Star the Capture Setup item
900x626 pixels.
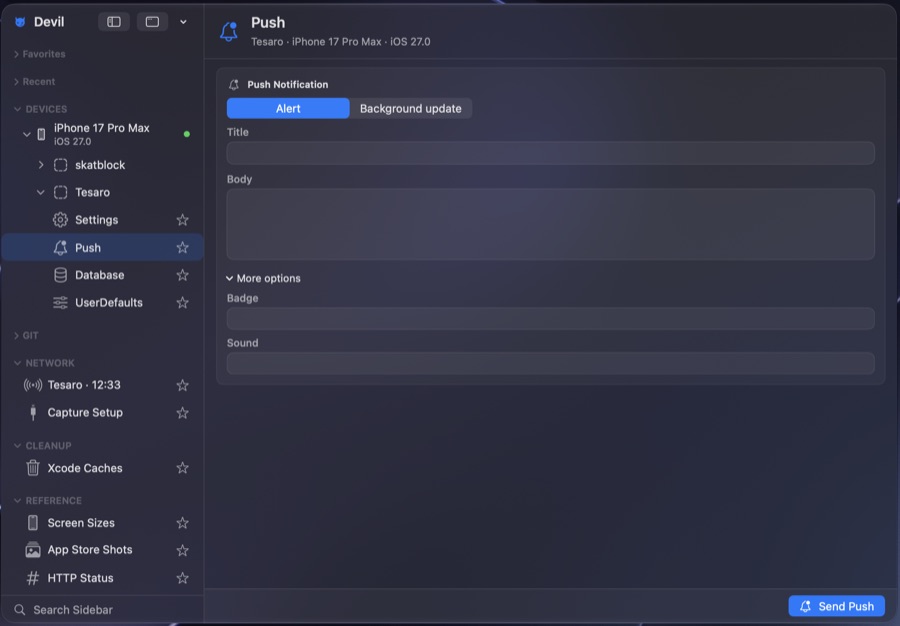click(183, 413)
